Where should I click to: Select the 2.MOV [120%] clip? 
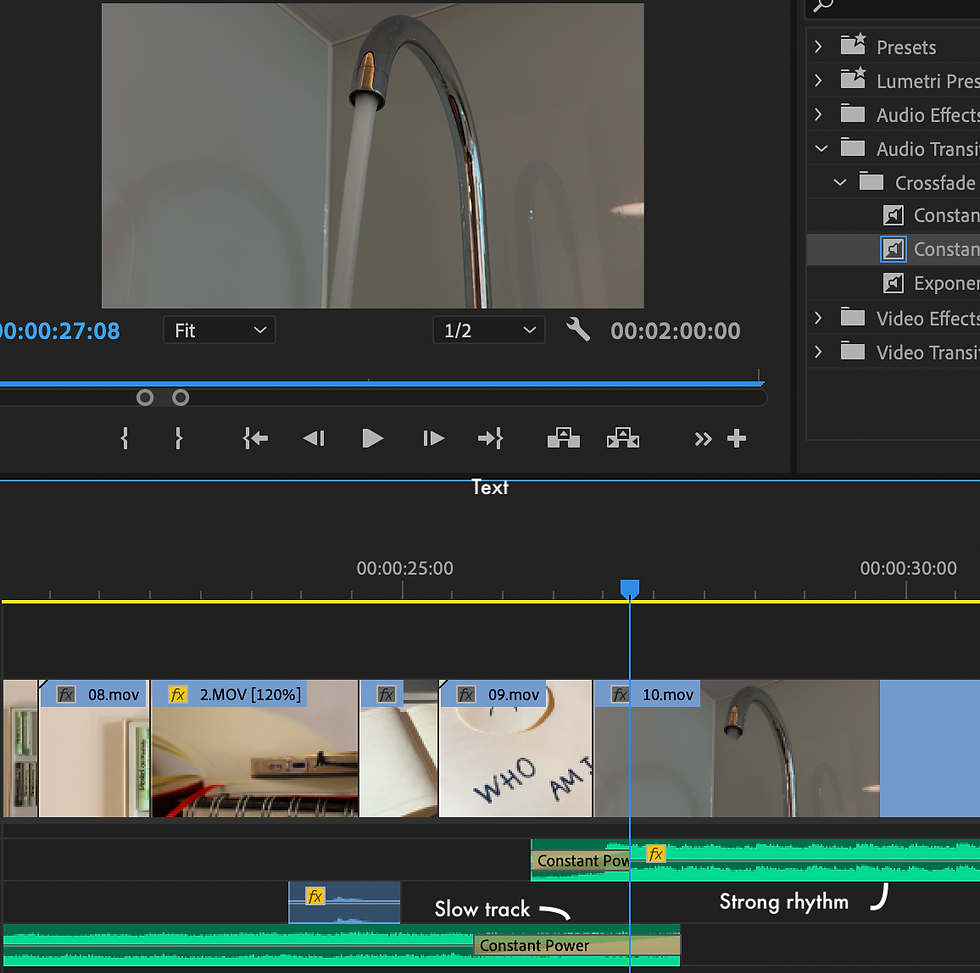[x=255, y=748]
